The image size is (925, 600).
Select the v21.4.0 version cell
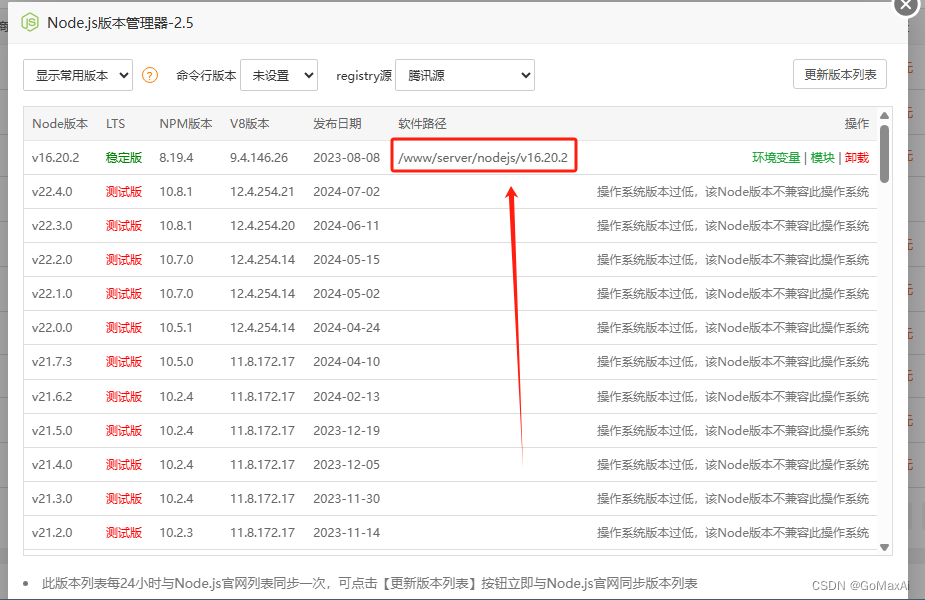(x=52, y=465)
